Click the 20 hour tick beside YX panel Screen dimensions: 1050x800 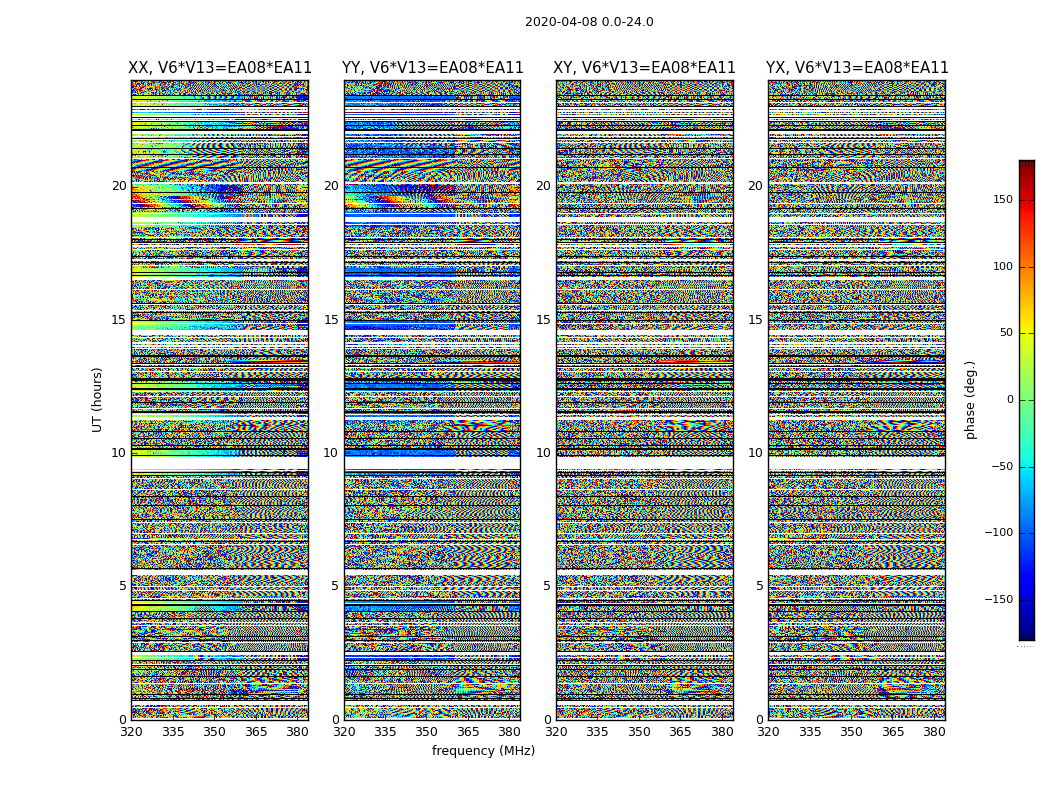pyautogui.click(x=755, y=185)
